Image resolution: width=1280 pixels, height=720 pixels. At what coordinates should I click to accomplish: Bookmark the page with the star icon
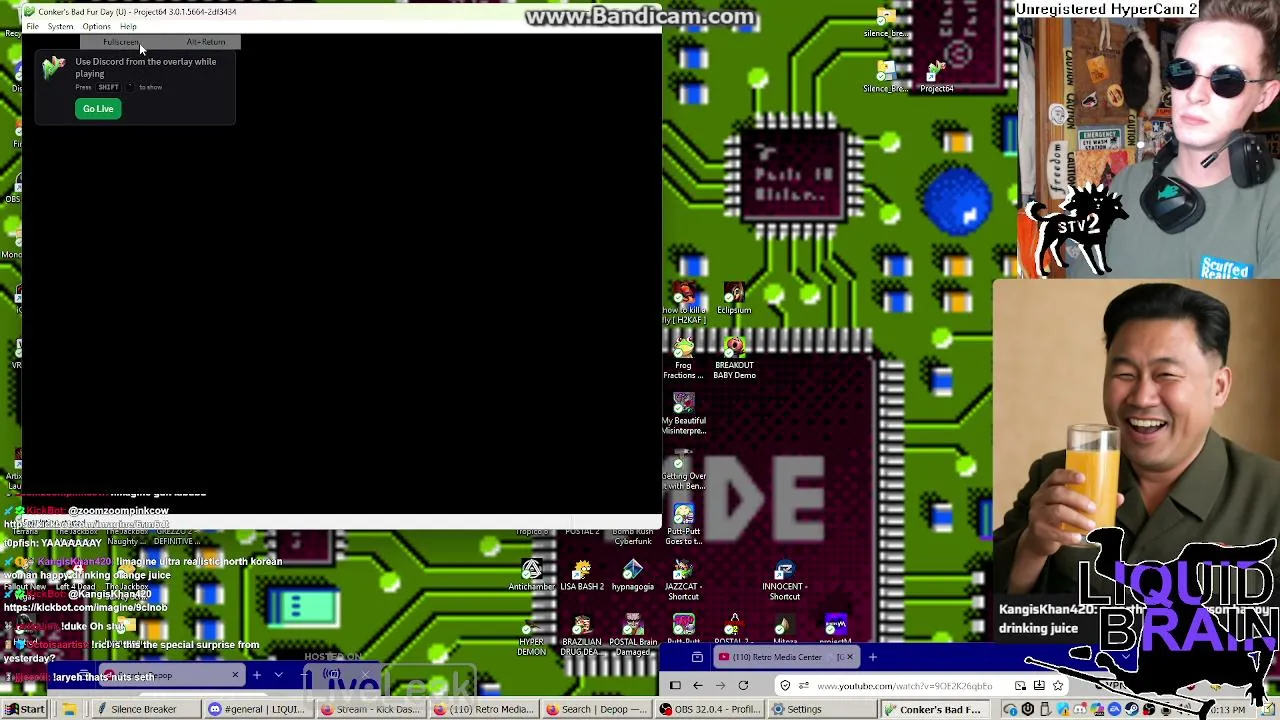coord(1058,686)
